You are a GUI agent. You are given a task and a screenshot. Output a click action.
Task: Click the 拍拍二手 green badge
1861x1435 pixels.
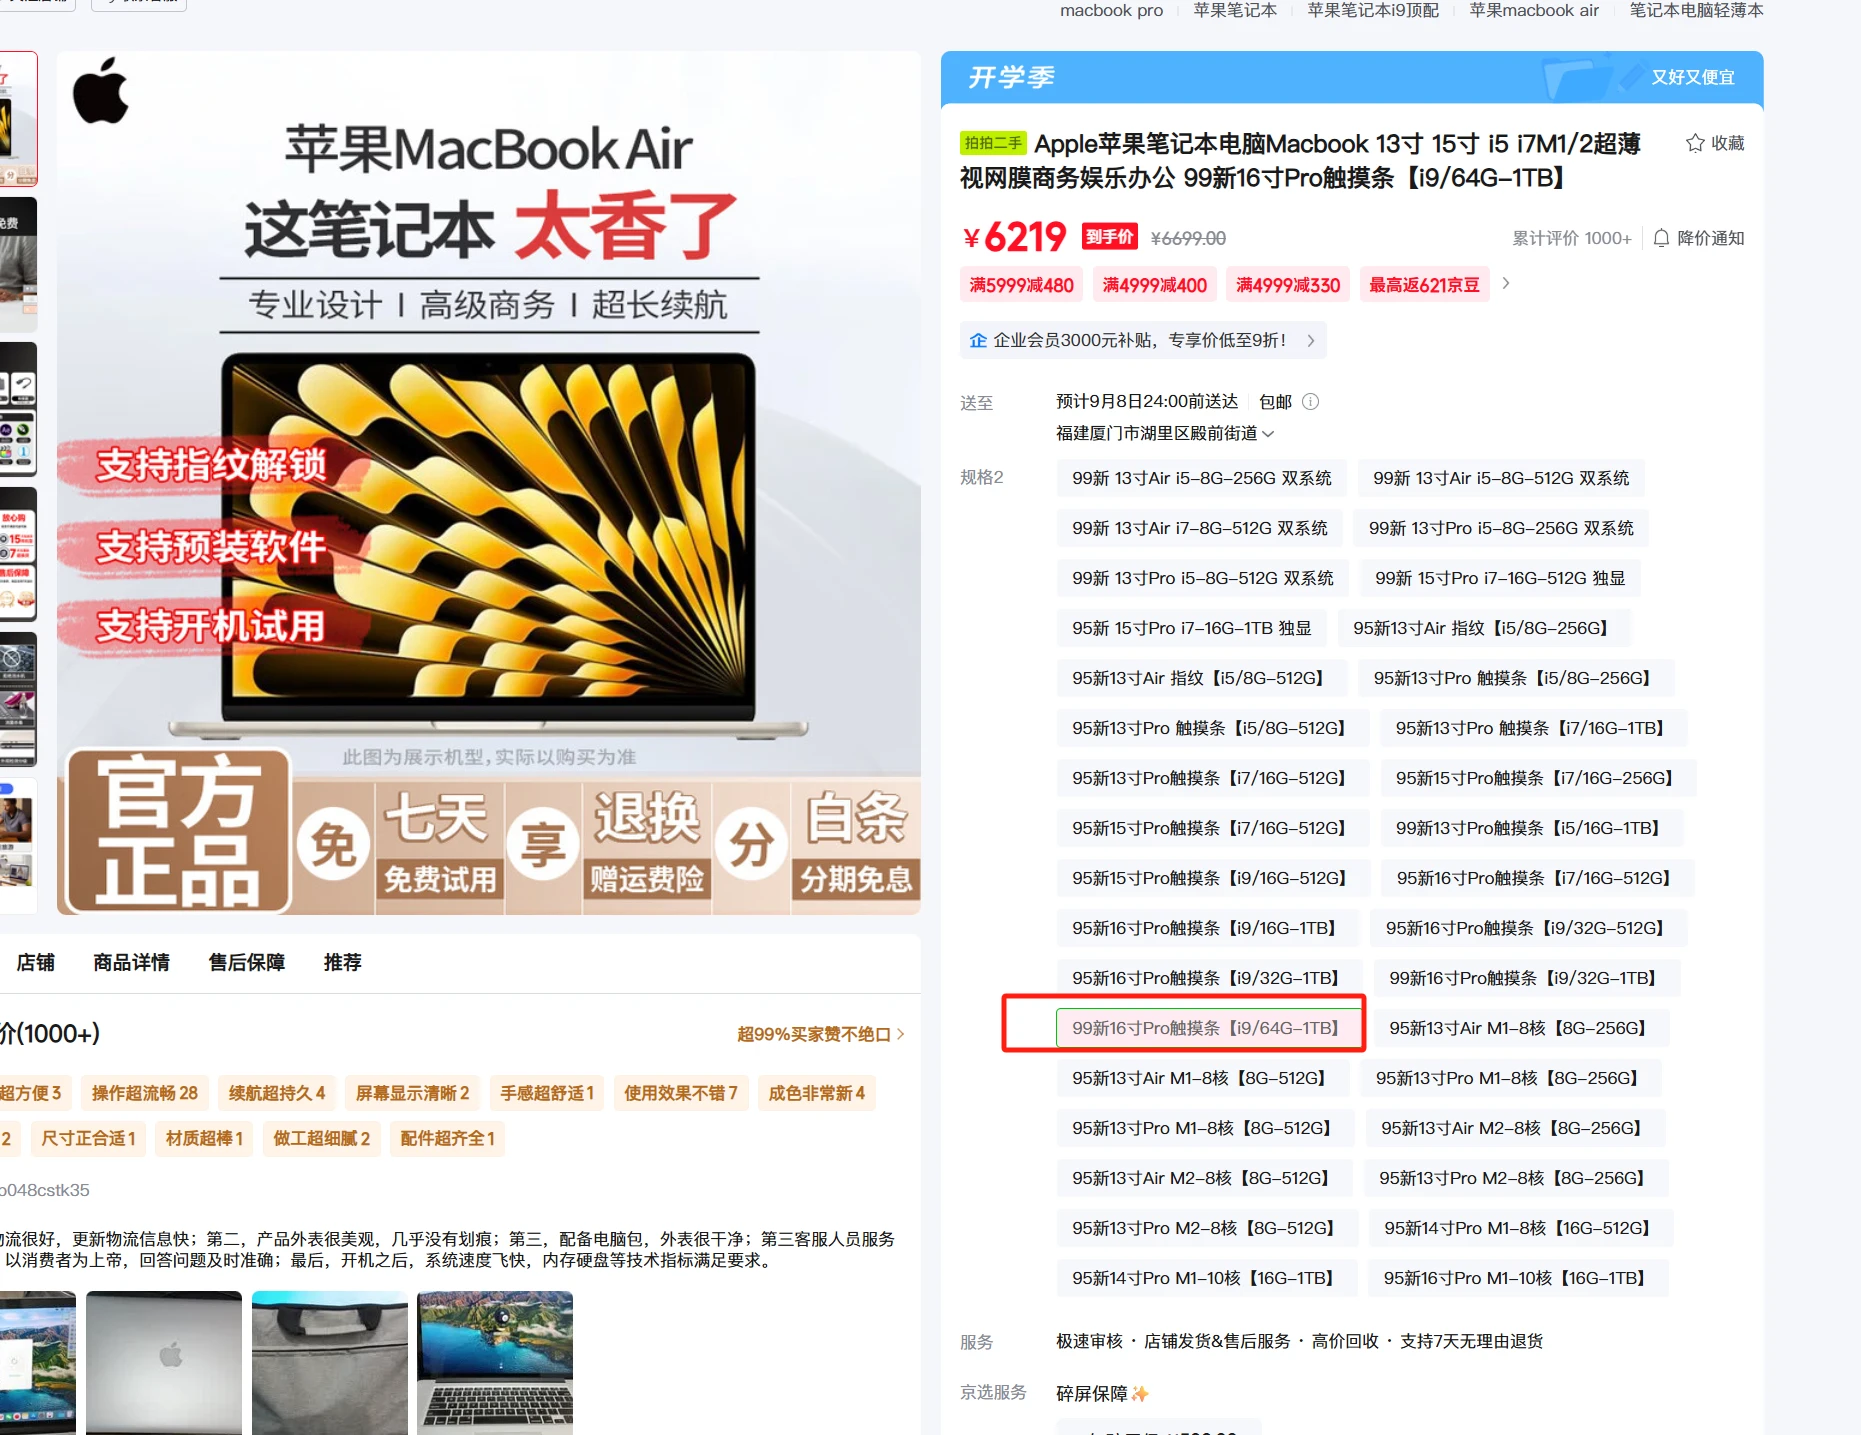coord(992,144)
